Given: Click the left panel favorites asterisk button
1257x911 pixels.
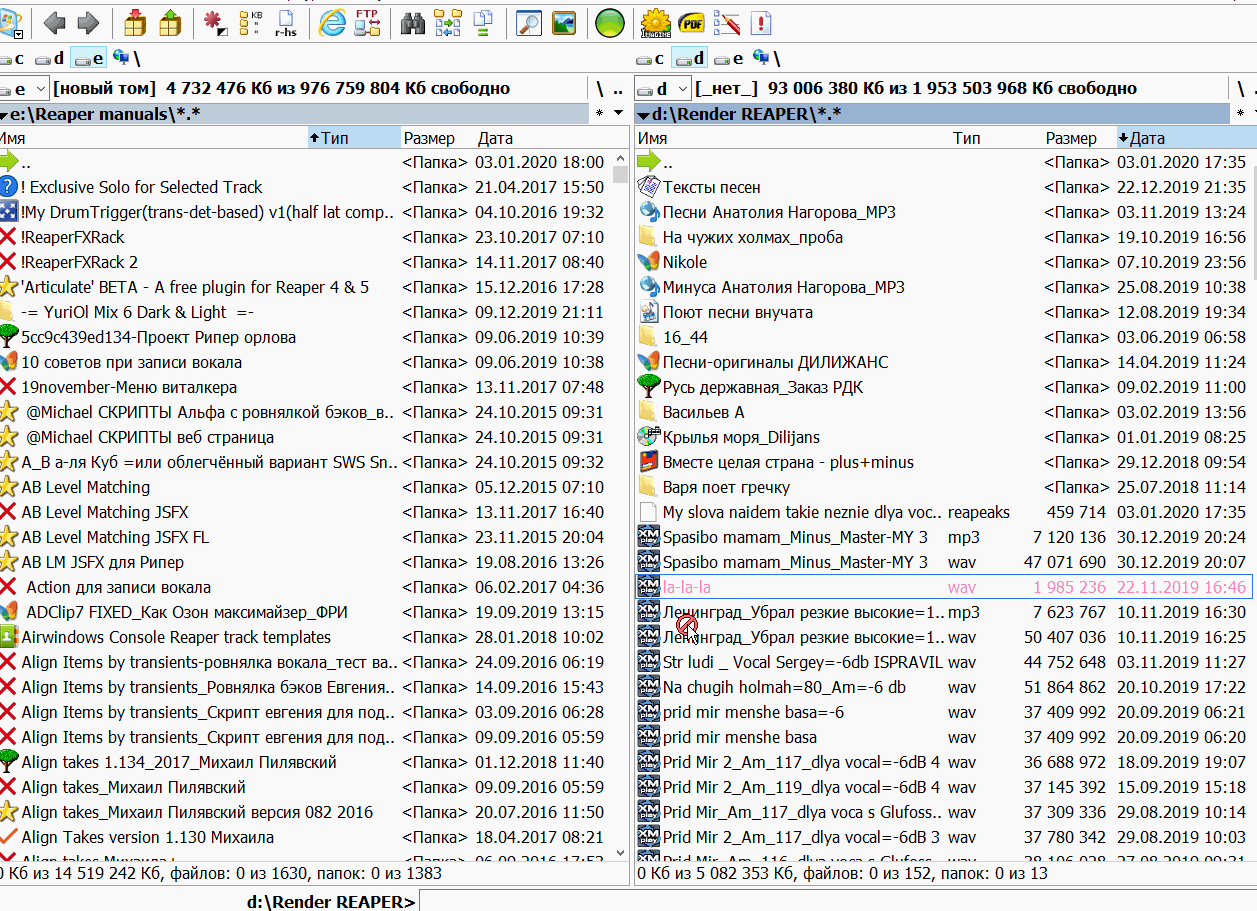Looking at the screenshot, I should point(599,114).
